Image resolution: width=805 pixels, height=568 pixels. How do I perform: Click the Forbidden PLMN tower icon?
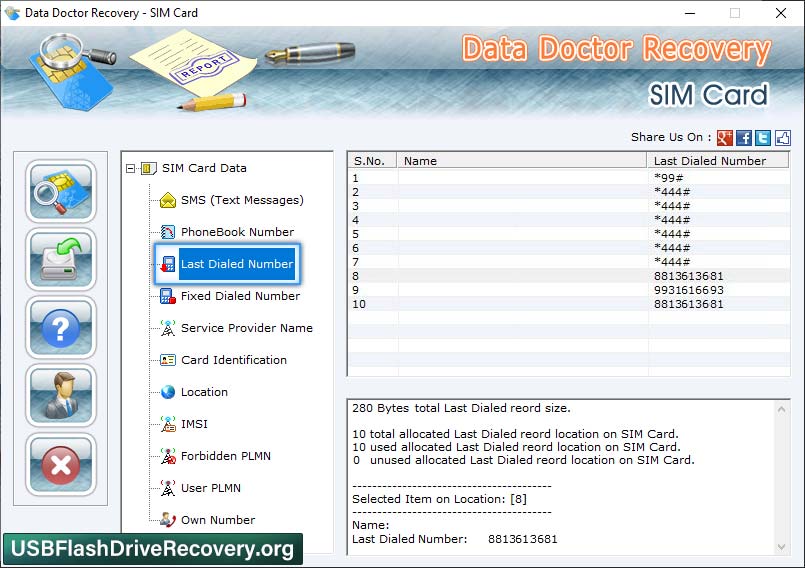click(168, 456)
